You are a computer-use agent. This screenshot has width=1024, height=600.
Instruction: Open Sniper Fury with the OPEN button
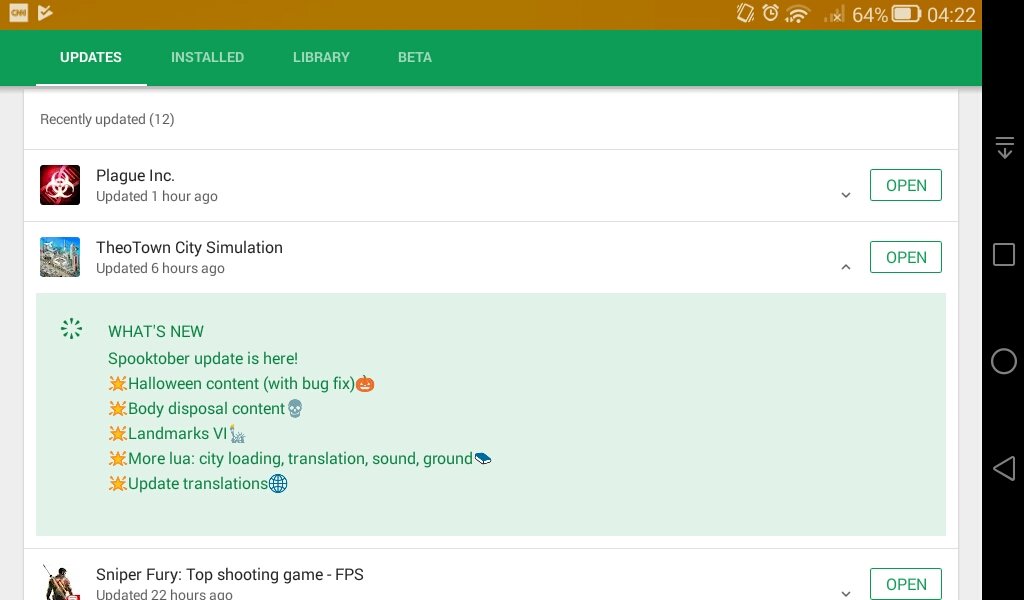[x=906, y=584]
